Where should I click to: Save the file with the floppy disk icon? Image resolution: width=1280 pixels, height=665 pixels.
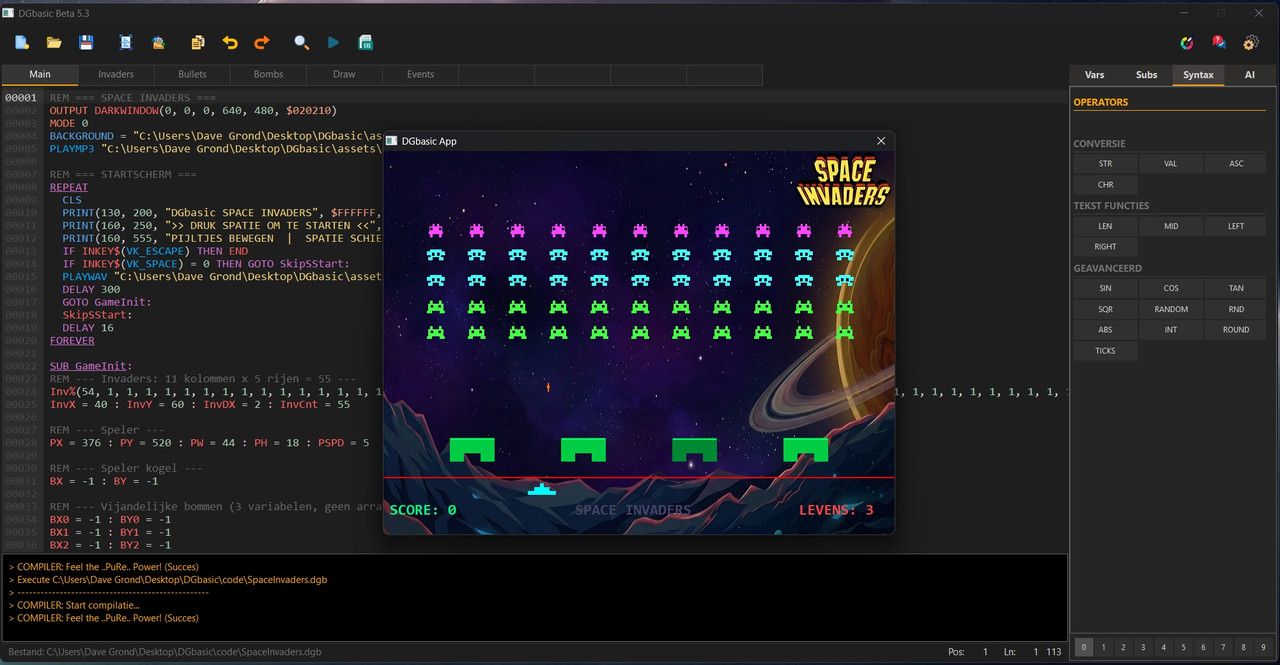[86, 43]
